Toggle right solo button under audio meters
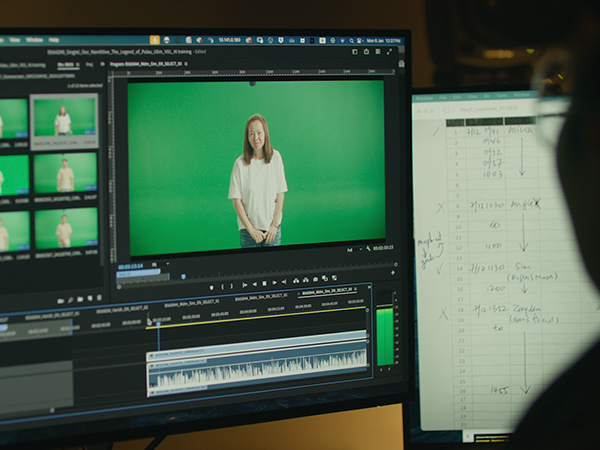Image resolution: width=600 pixels, height=450 pixels. tap(390, 369)
